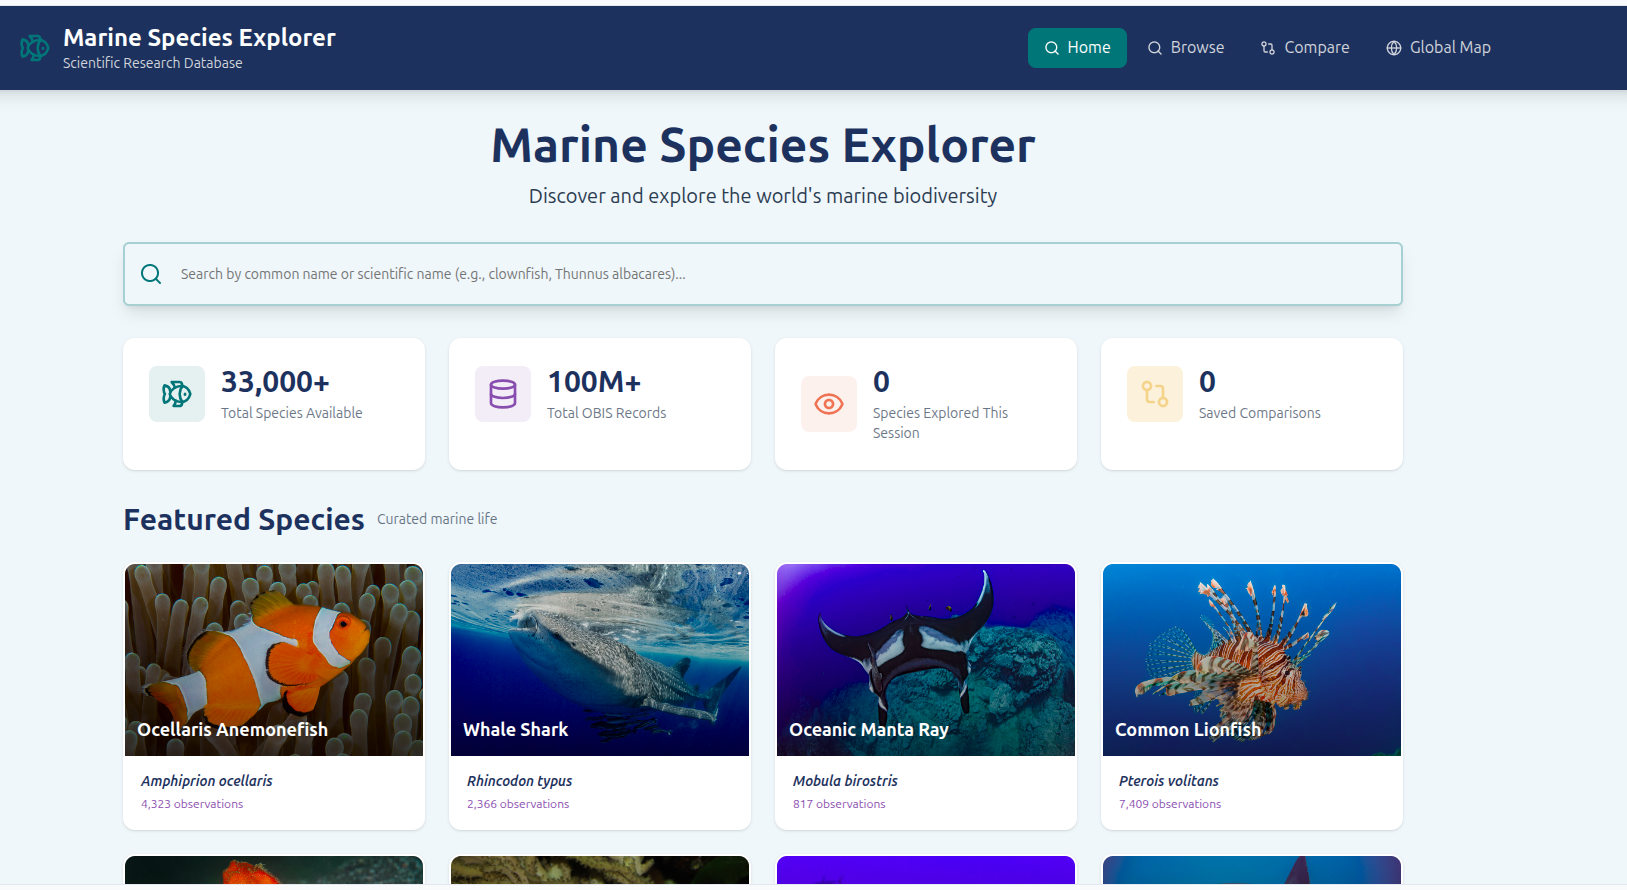Click the Total Species Available label
Image resolution: width=1627 pixels, height=890 pixels.
point(292,413)
